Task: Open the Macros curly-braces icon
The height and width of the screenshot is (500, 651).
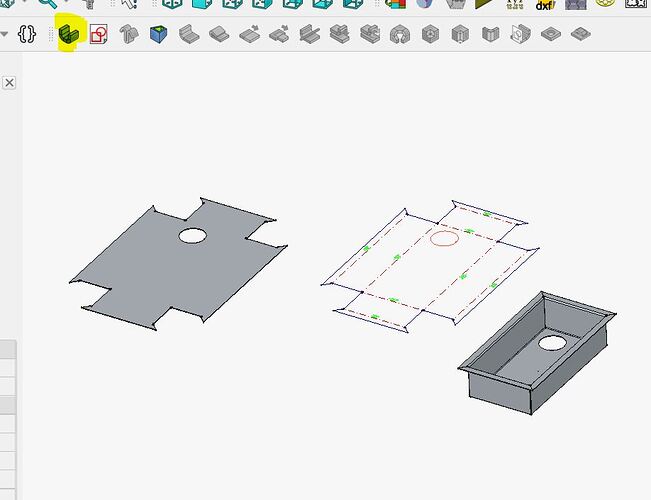Action: [27, 34]
